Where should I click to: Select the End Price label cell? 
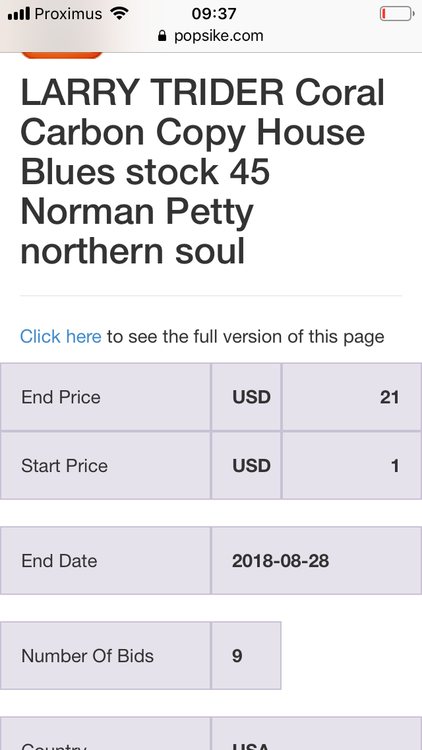pos(105,397)
